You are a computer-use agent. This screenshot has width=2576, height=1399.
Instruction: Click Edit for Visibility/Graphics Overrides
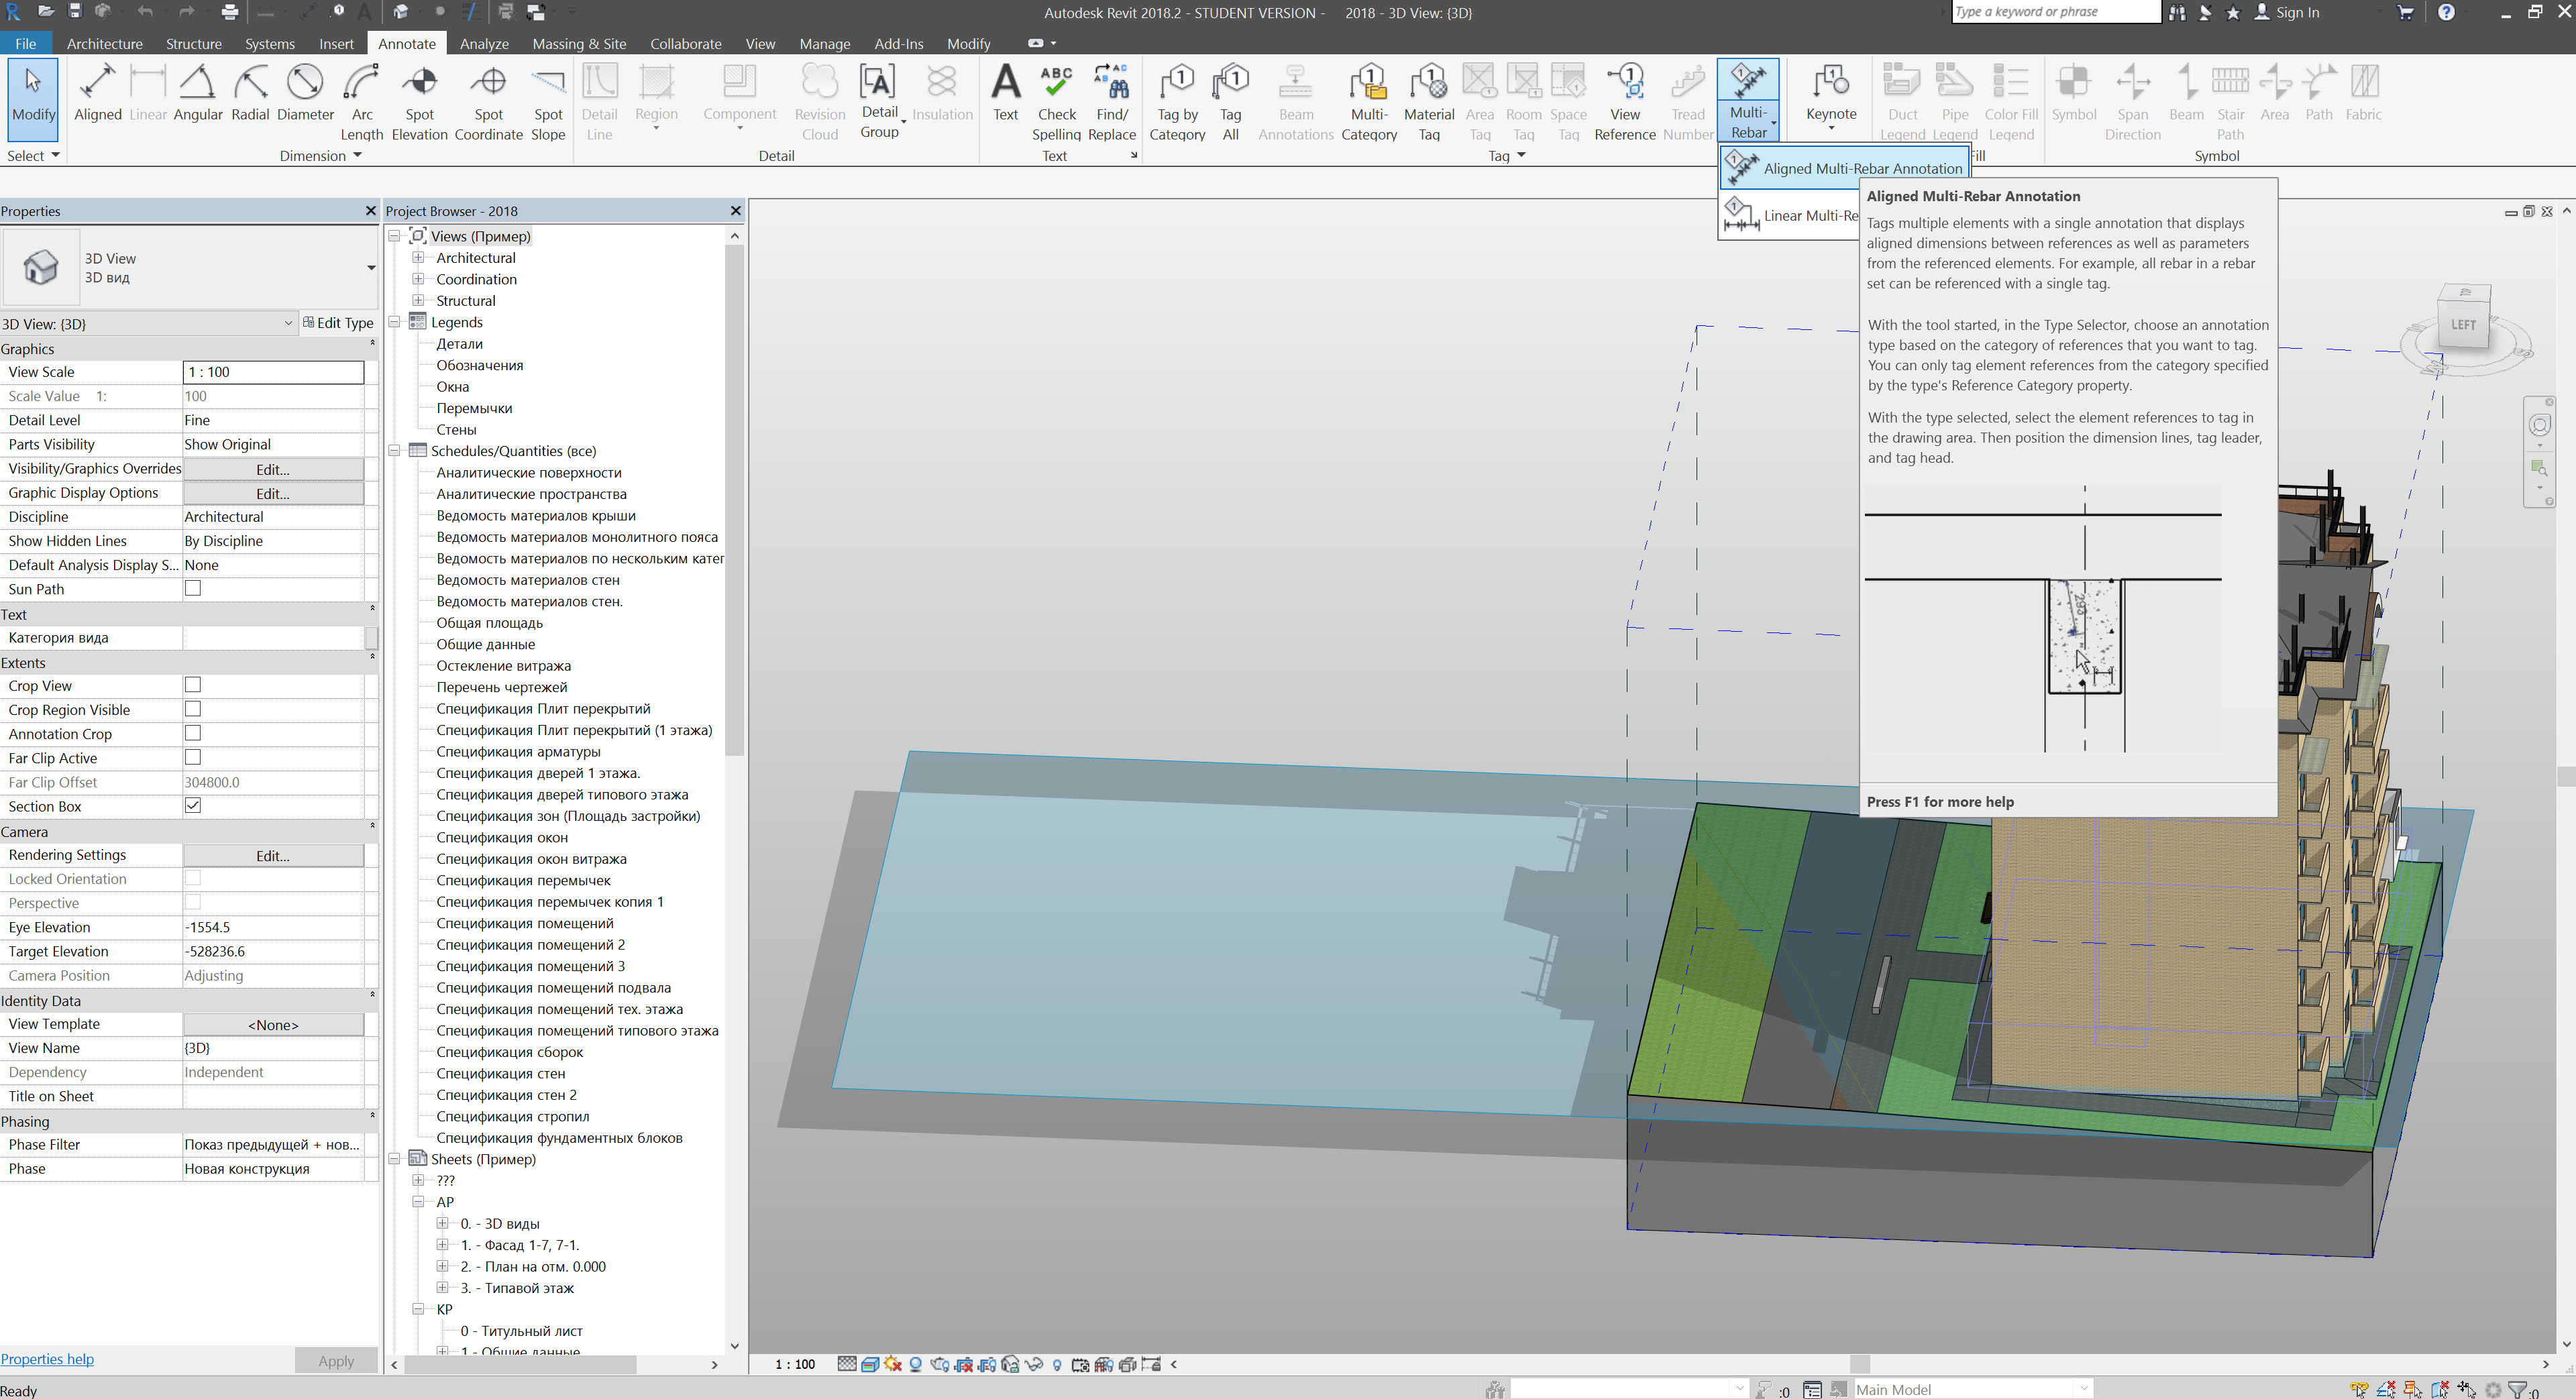[x=272, y=469]
